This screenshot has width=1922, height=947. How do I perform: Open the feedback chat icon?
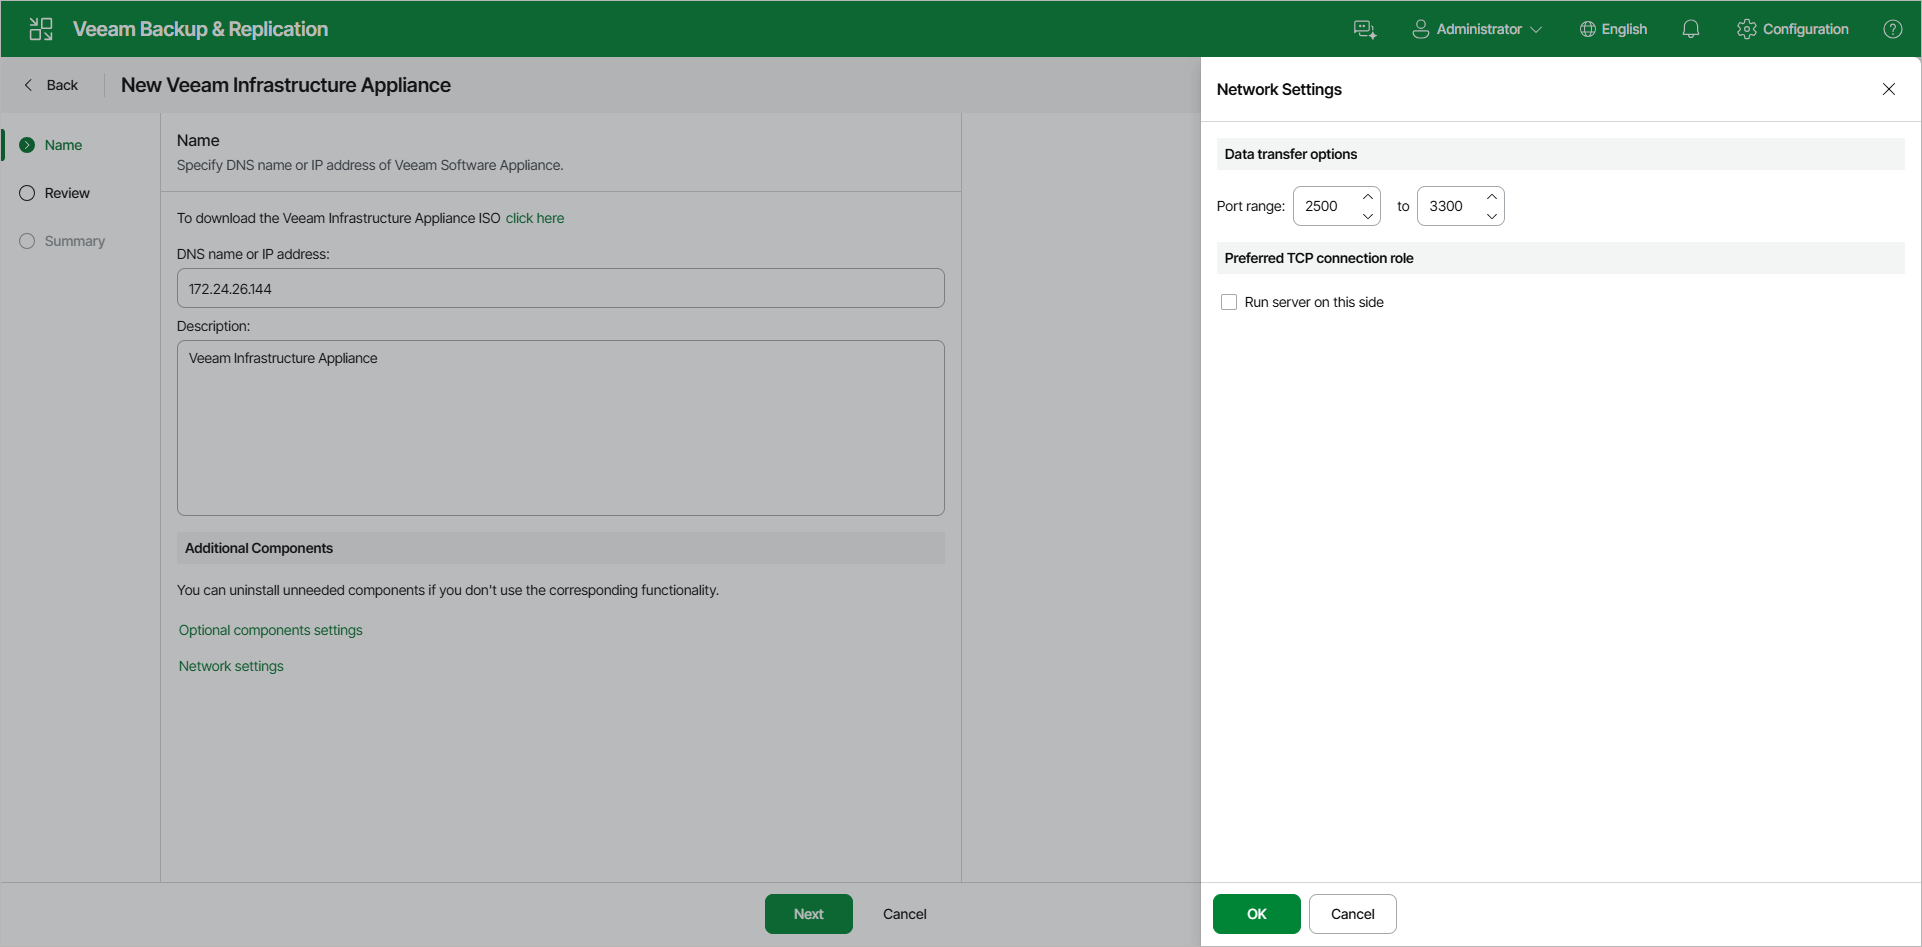(x=1365, y=28)
